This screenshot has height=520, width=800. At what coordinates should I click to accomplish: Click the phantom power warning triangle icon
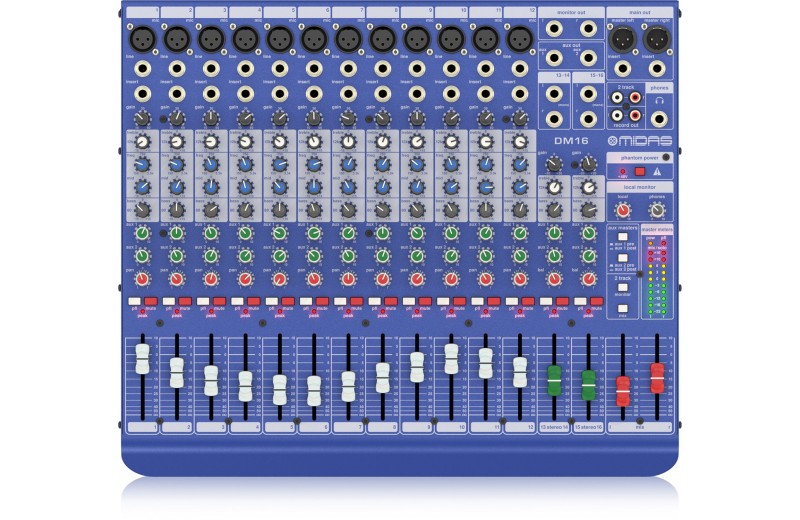click(x=657, y=172)
